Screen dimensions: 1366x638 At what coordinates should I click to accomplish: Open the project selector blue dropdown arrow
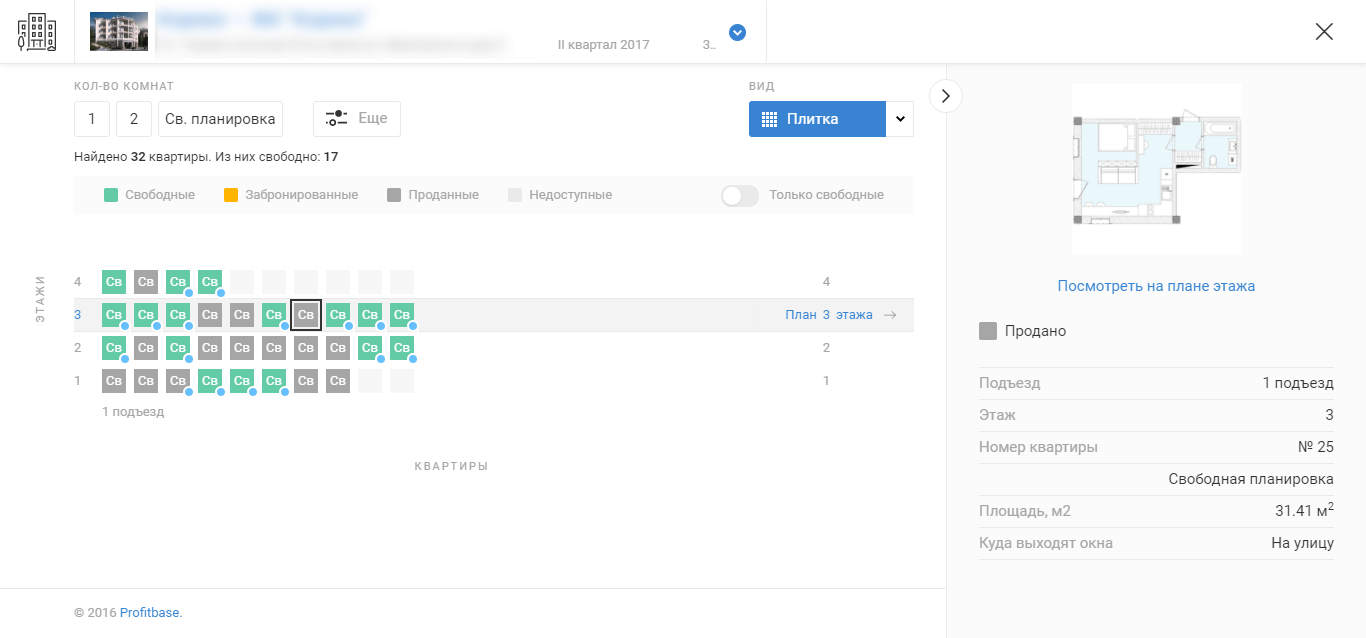coord(737,33)
